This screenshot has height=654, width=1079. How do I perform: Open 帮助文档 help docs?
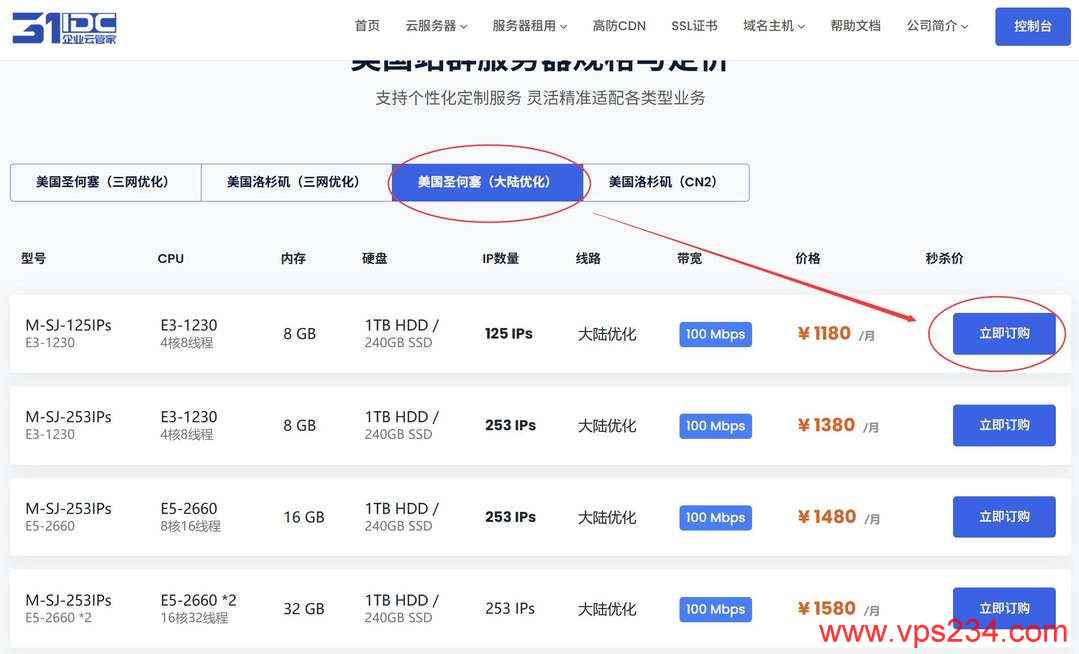(x=855, y=26)
